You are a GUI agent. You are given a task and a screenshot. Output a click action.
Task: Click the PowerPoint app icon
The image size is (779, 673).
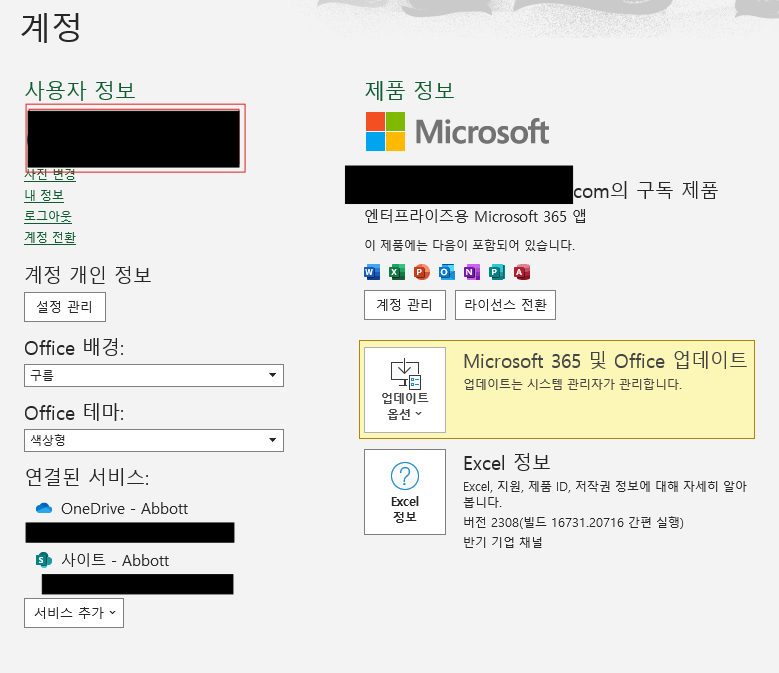[421, 272]
